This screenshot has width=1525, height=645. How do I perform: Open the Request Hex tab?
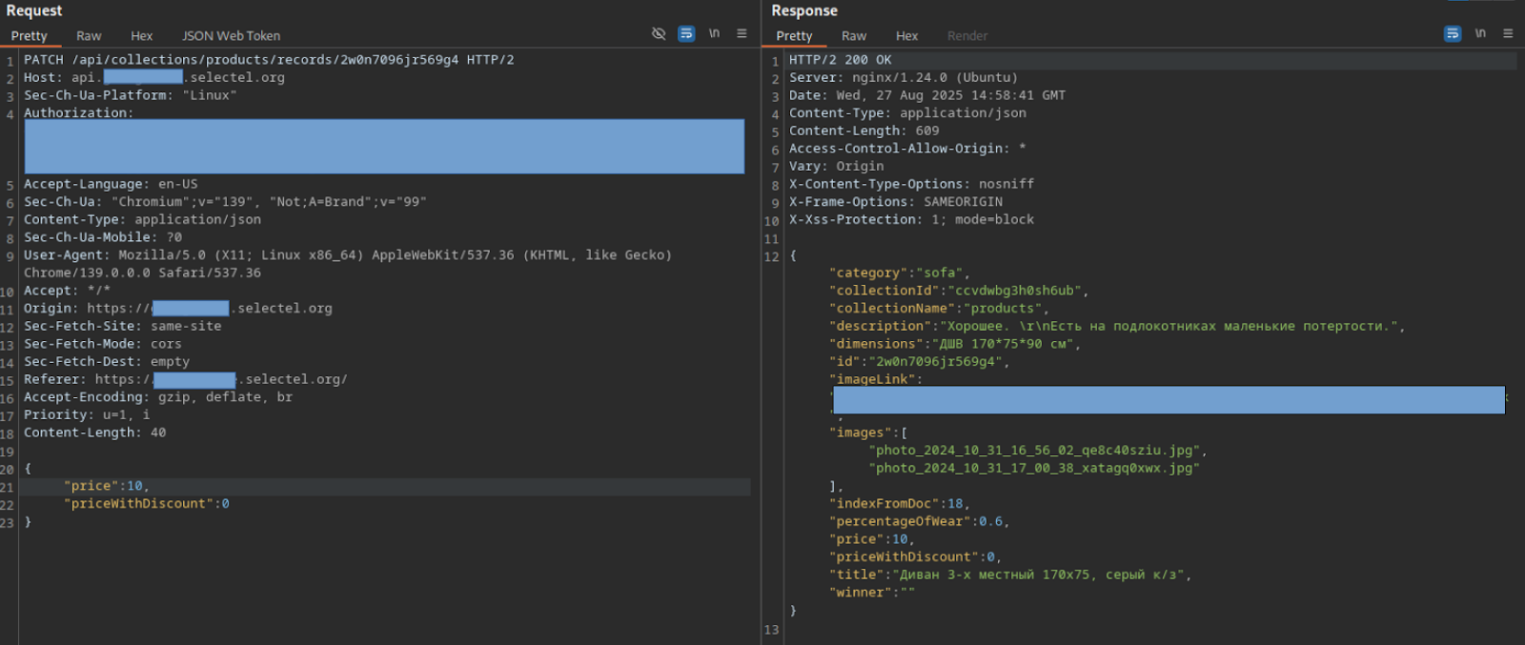point(141,36)
